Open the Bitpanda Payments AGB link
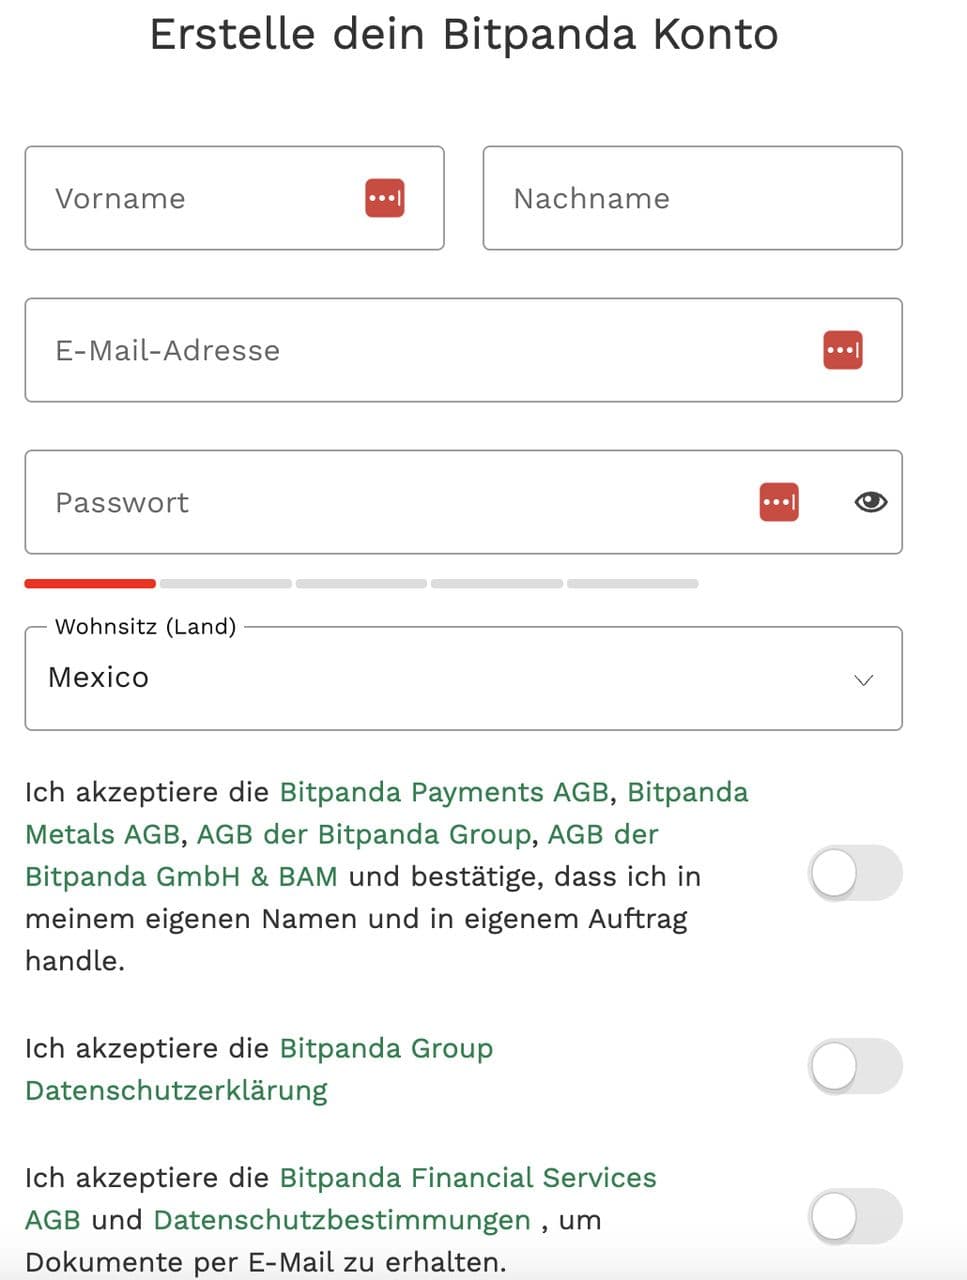The height and width of the screenshot is (1280, 967). pos(443,792)
